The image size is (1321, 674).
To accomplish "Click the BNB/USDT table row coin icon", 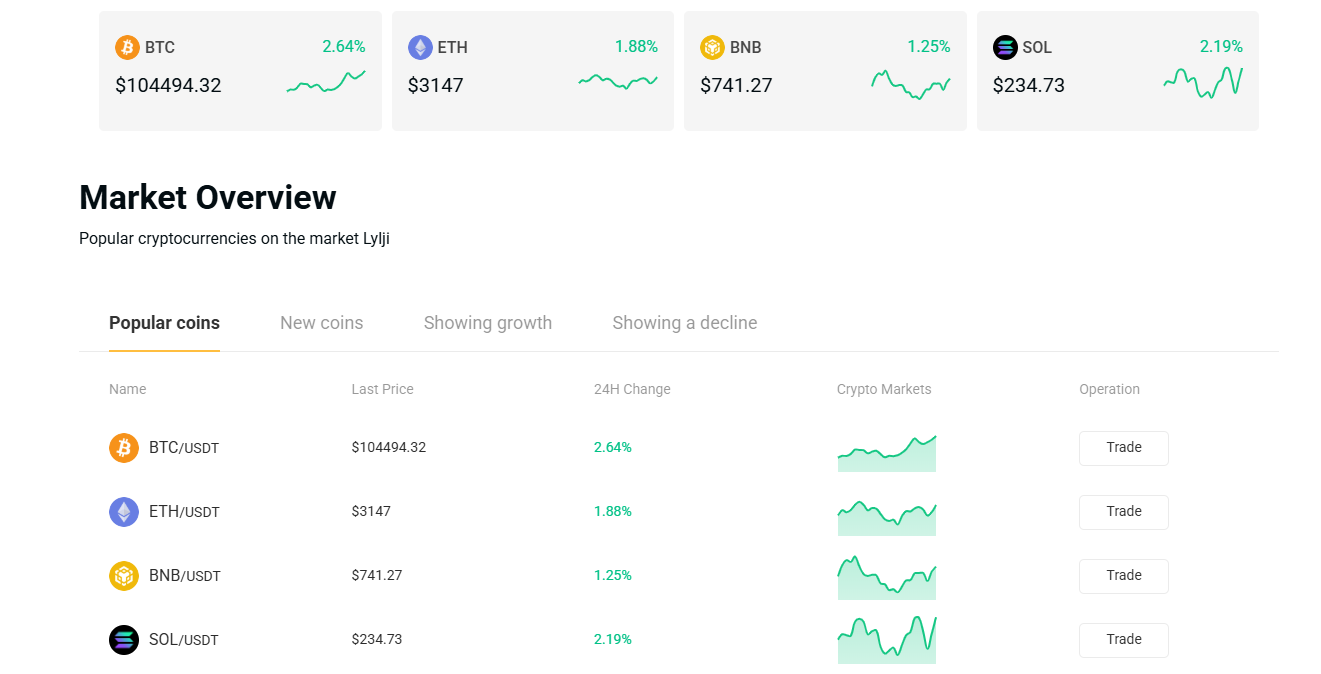I will coord(124,576).
